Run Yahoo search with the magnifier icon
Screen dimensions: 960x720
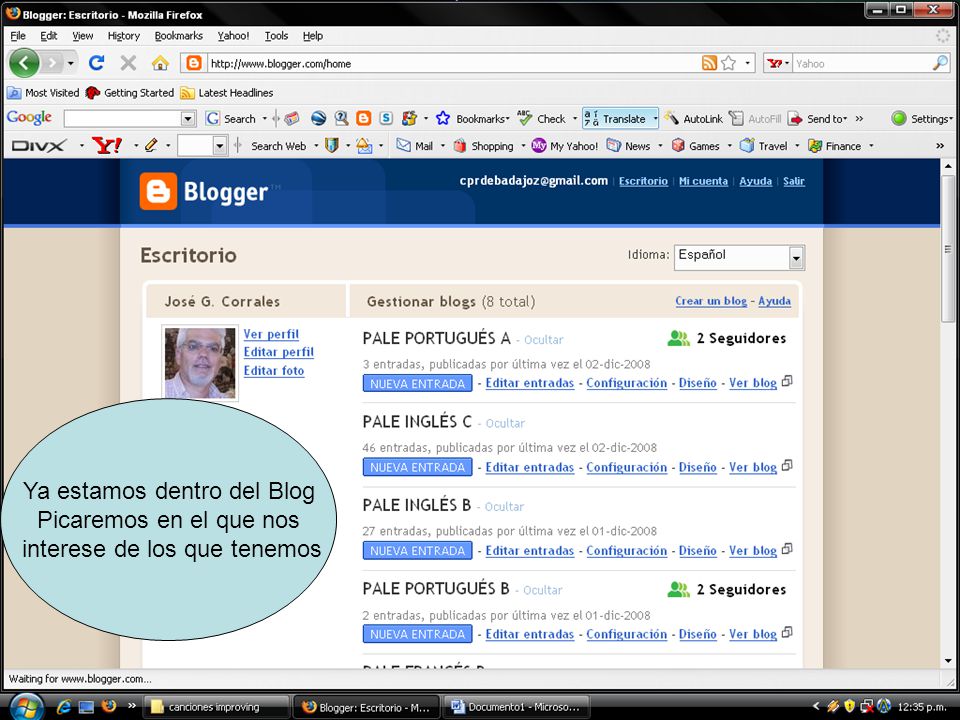pos(940,63)
